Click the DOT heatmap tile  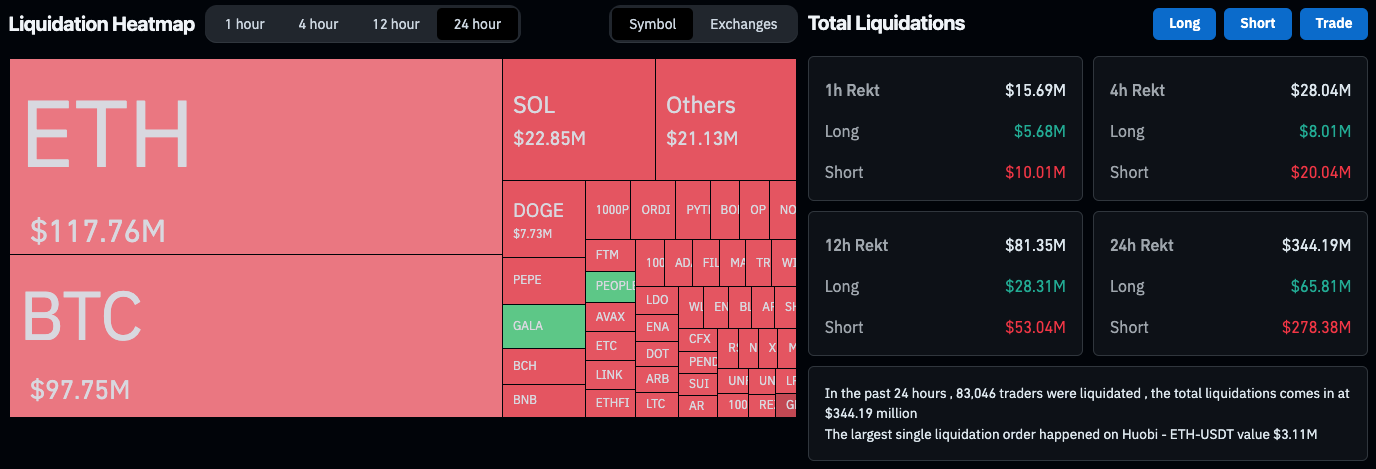(657, 354)
